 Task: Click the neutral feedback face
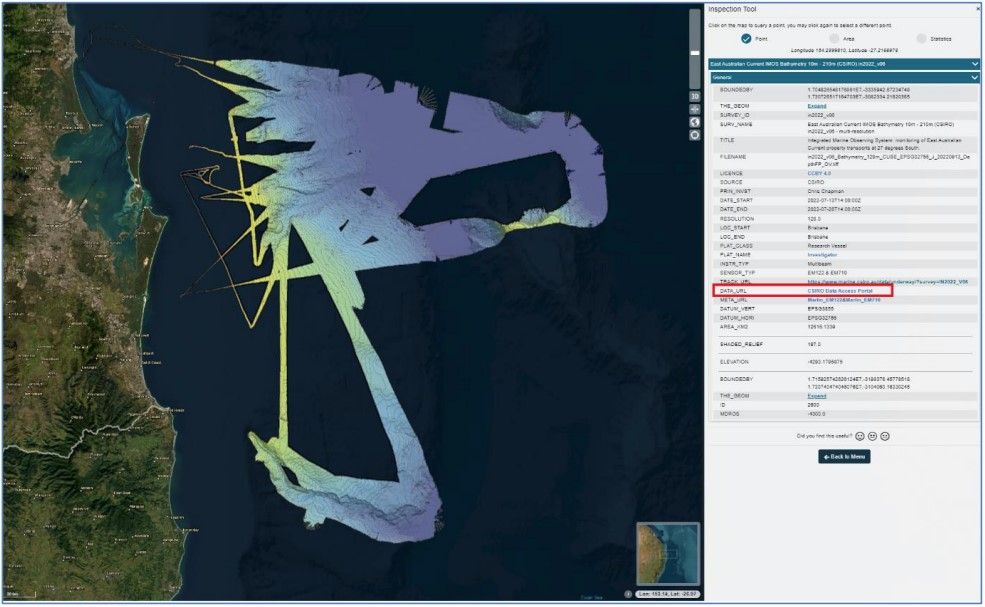872,436
